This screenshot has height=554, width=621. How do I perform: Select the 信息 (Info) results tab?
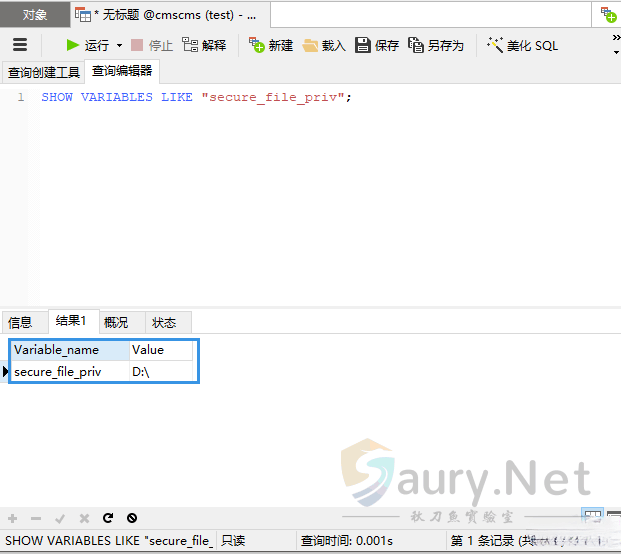[x=20, y=322]
